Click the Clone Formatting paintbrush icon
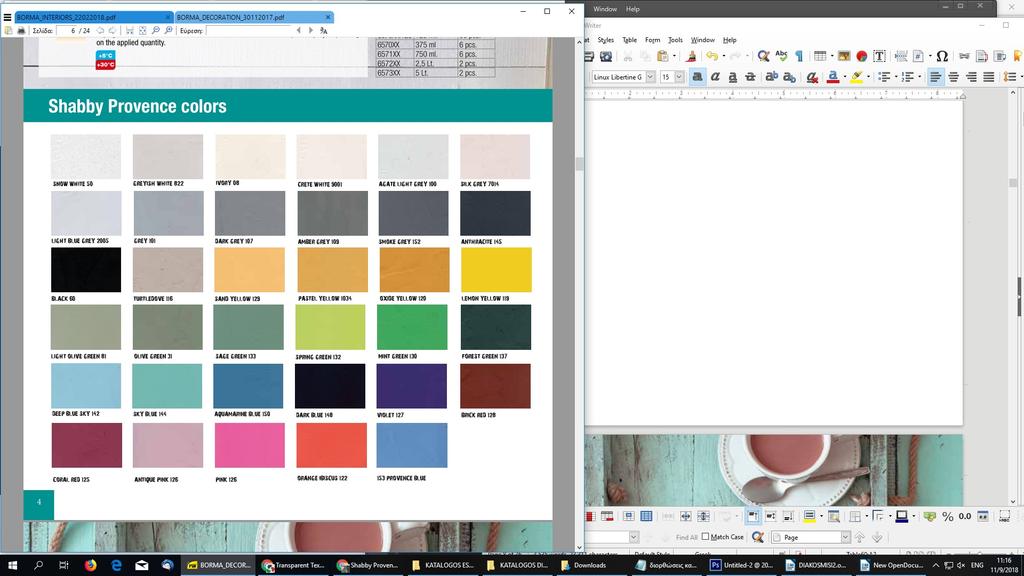 [691, 57]
